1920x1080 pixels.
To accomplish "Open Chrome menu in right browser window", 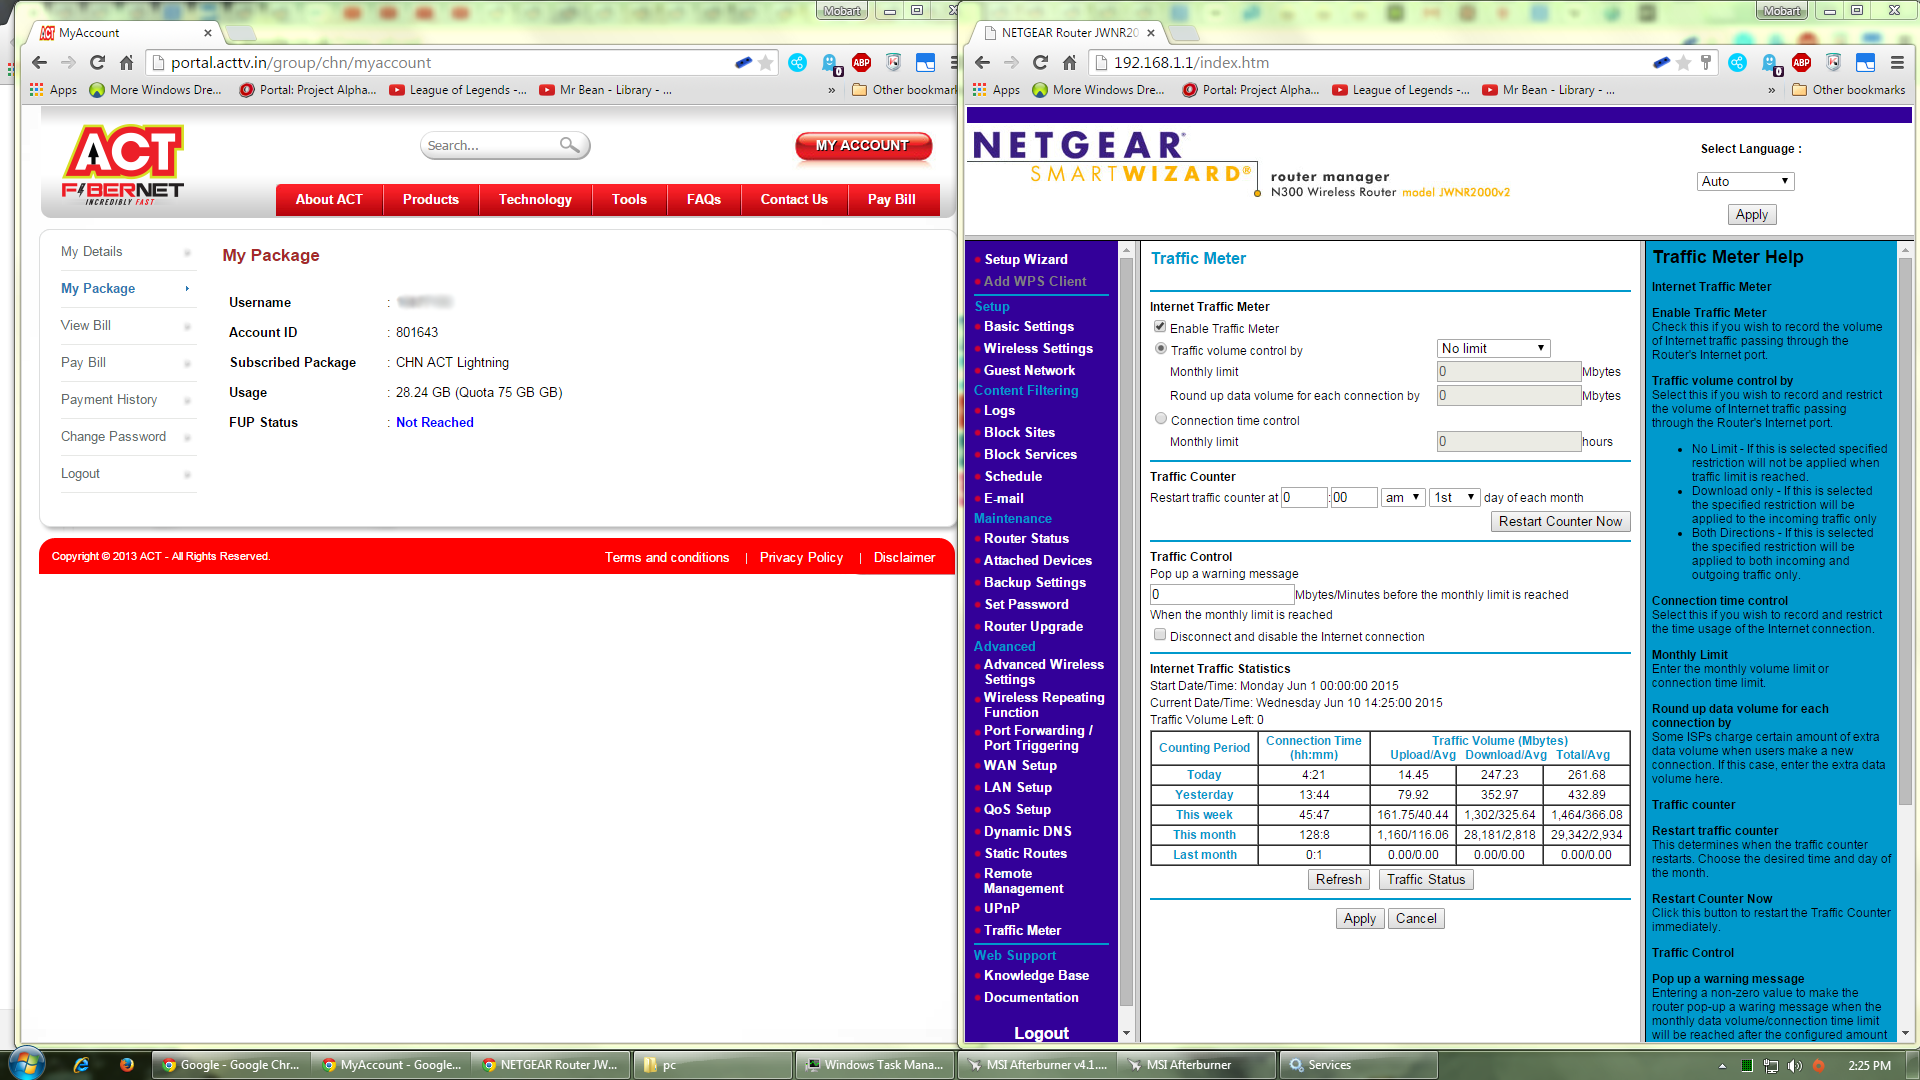I will coord(1897,62).
